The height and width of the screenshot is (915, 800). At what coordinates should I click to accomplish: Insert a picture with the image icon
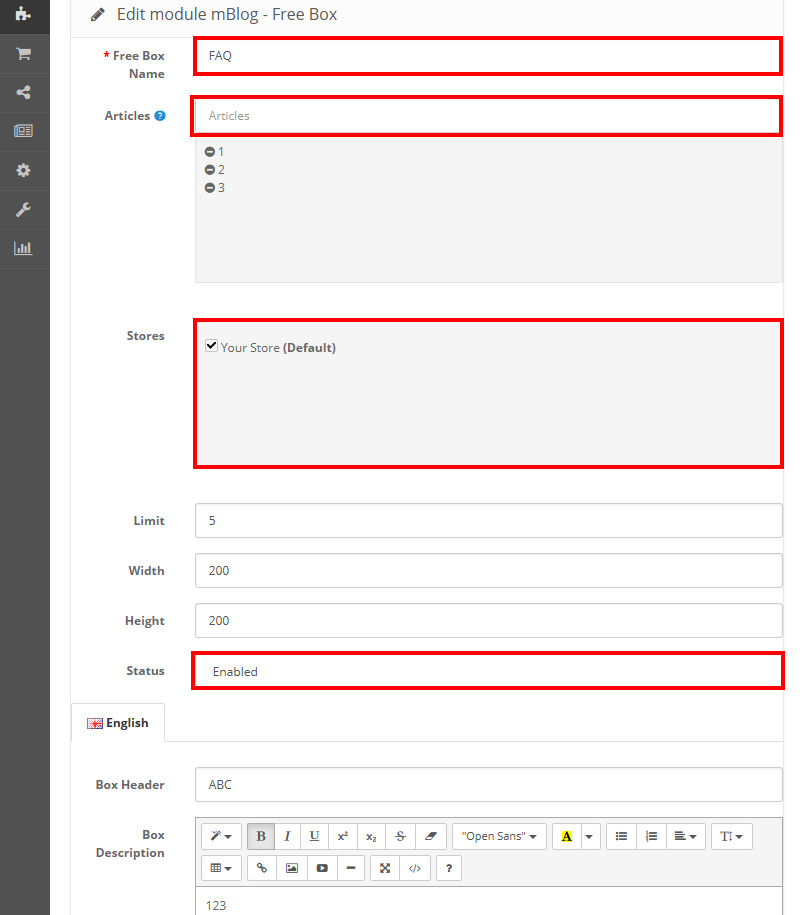coord(292,868)
